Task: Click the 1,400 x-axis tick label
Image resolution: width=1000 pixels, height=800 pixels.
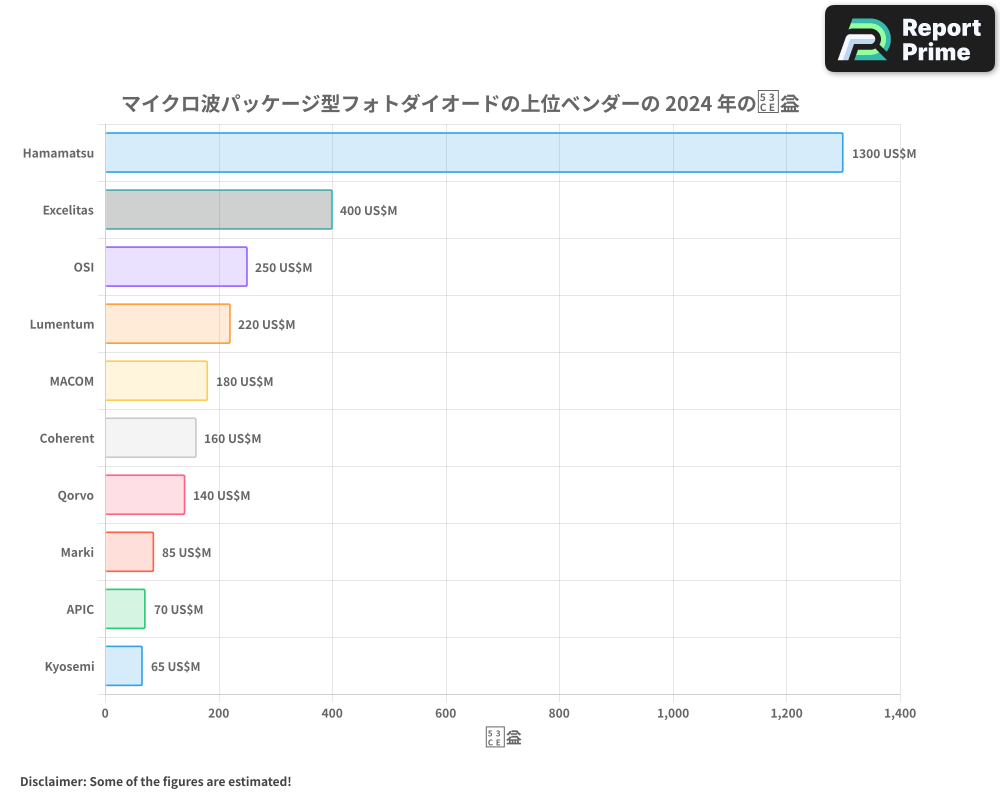Action: click(x=899, y=714)
